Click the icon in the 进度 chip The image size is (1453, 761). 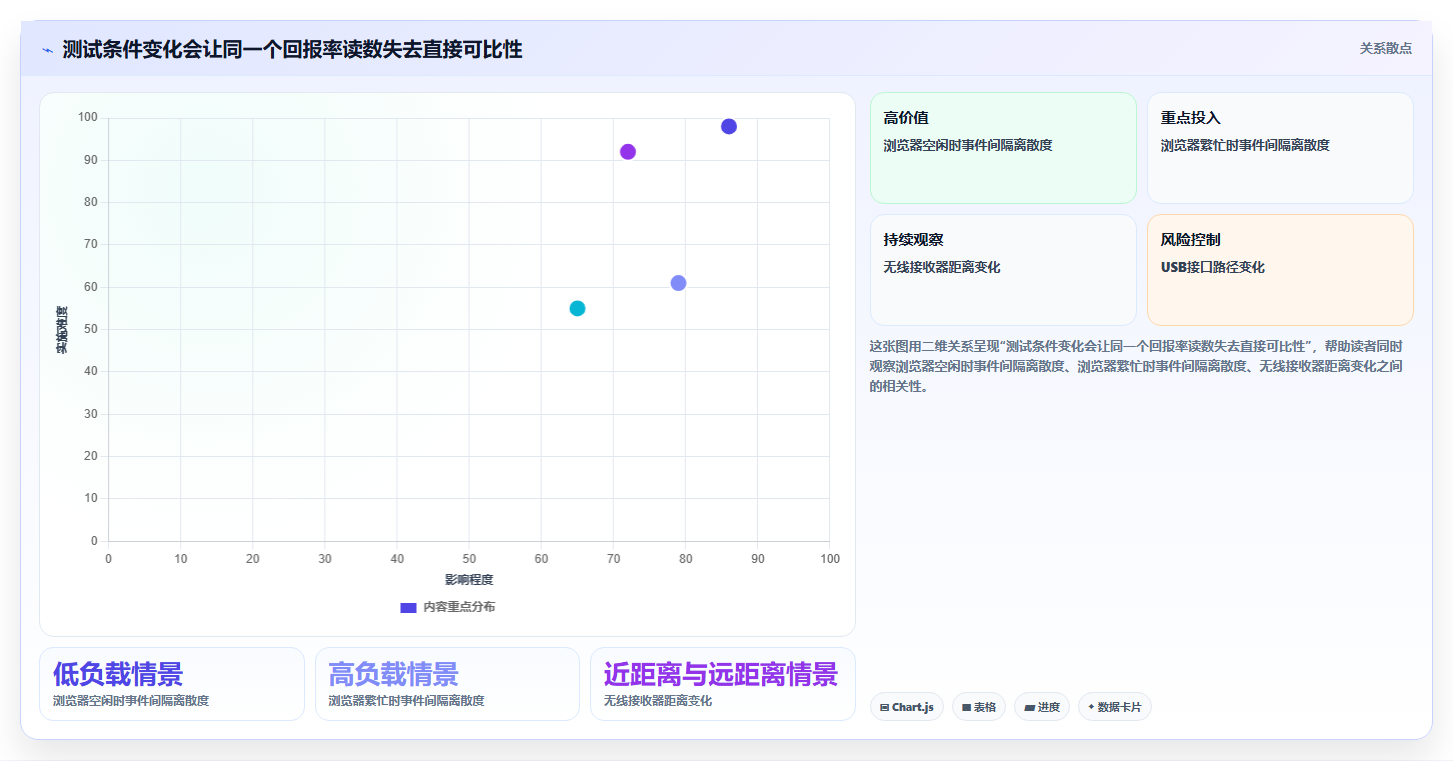click(x=1029, y=707)
